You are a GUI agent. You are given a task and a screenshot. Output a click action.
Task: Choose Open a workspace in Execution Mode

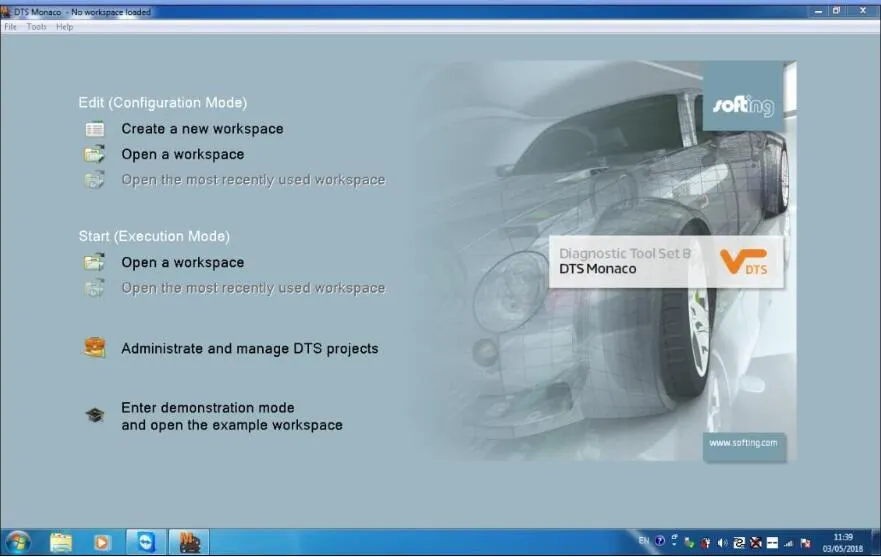pos(183,262)
